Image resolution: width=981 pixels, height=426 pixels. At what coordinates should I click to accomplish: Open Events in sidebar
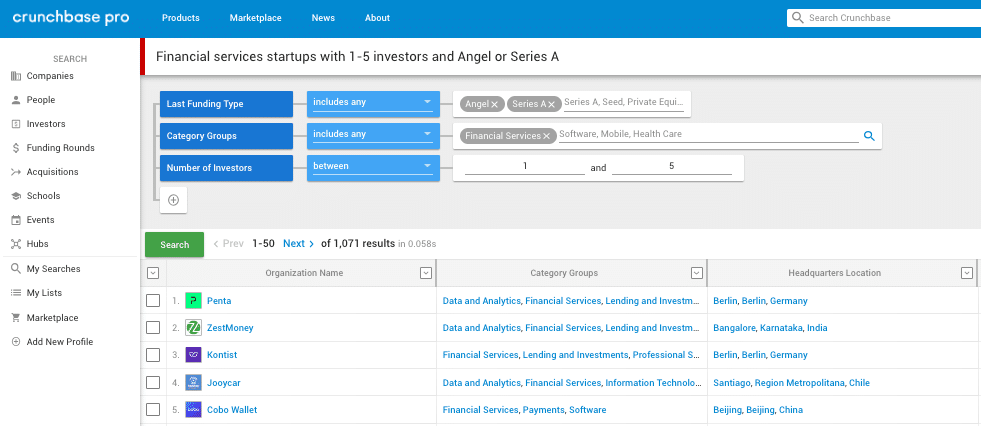(x=33, y=220)
